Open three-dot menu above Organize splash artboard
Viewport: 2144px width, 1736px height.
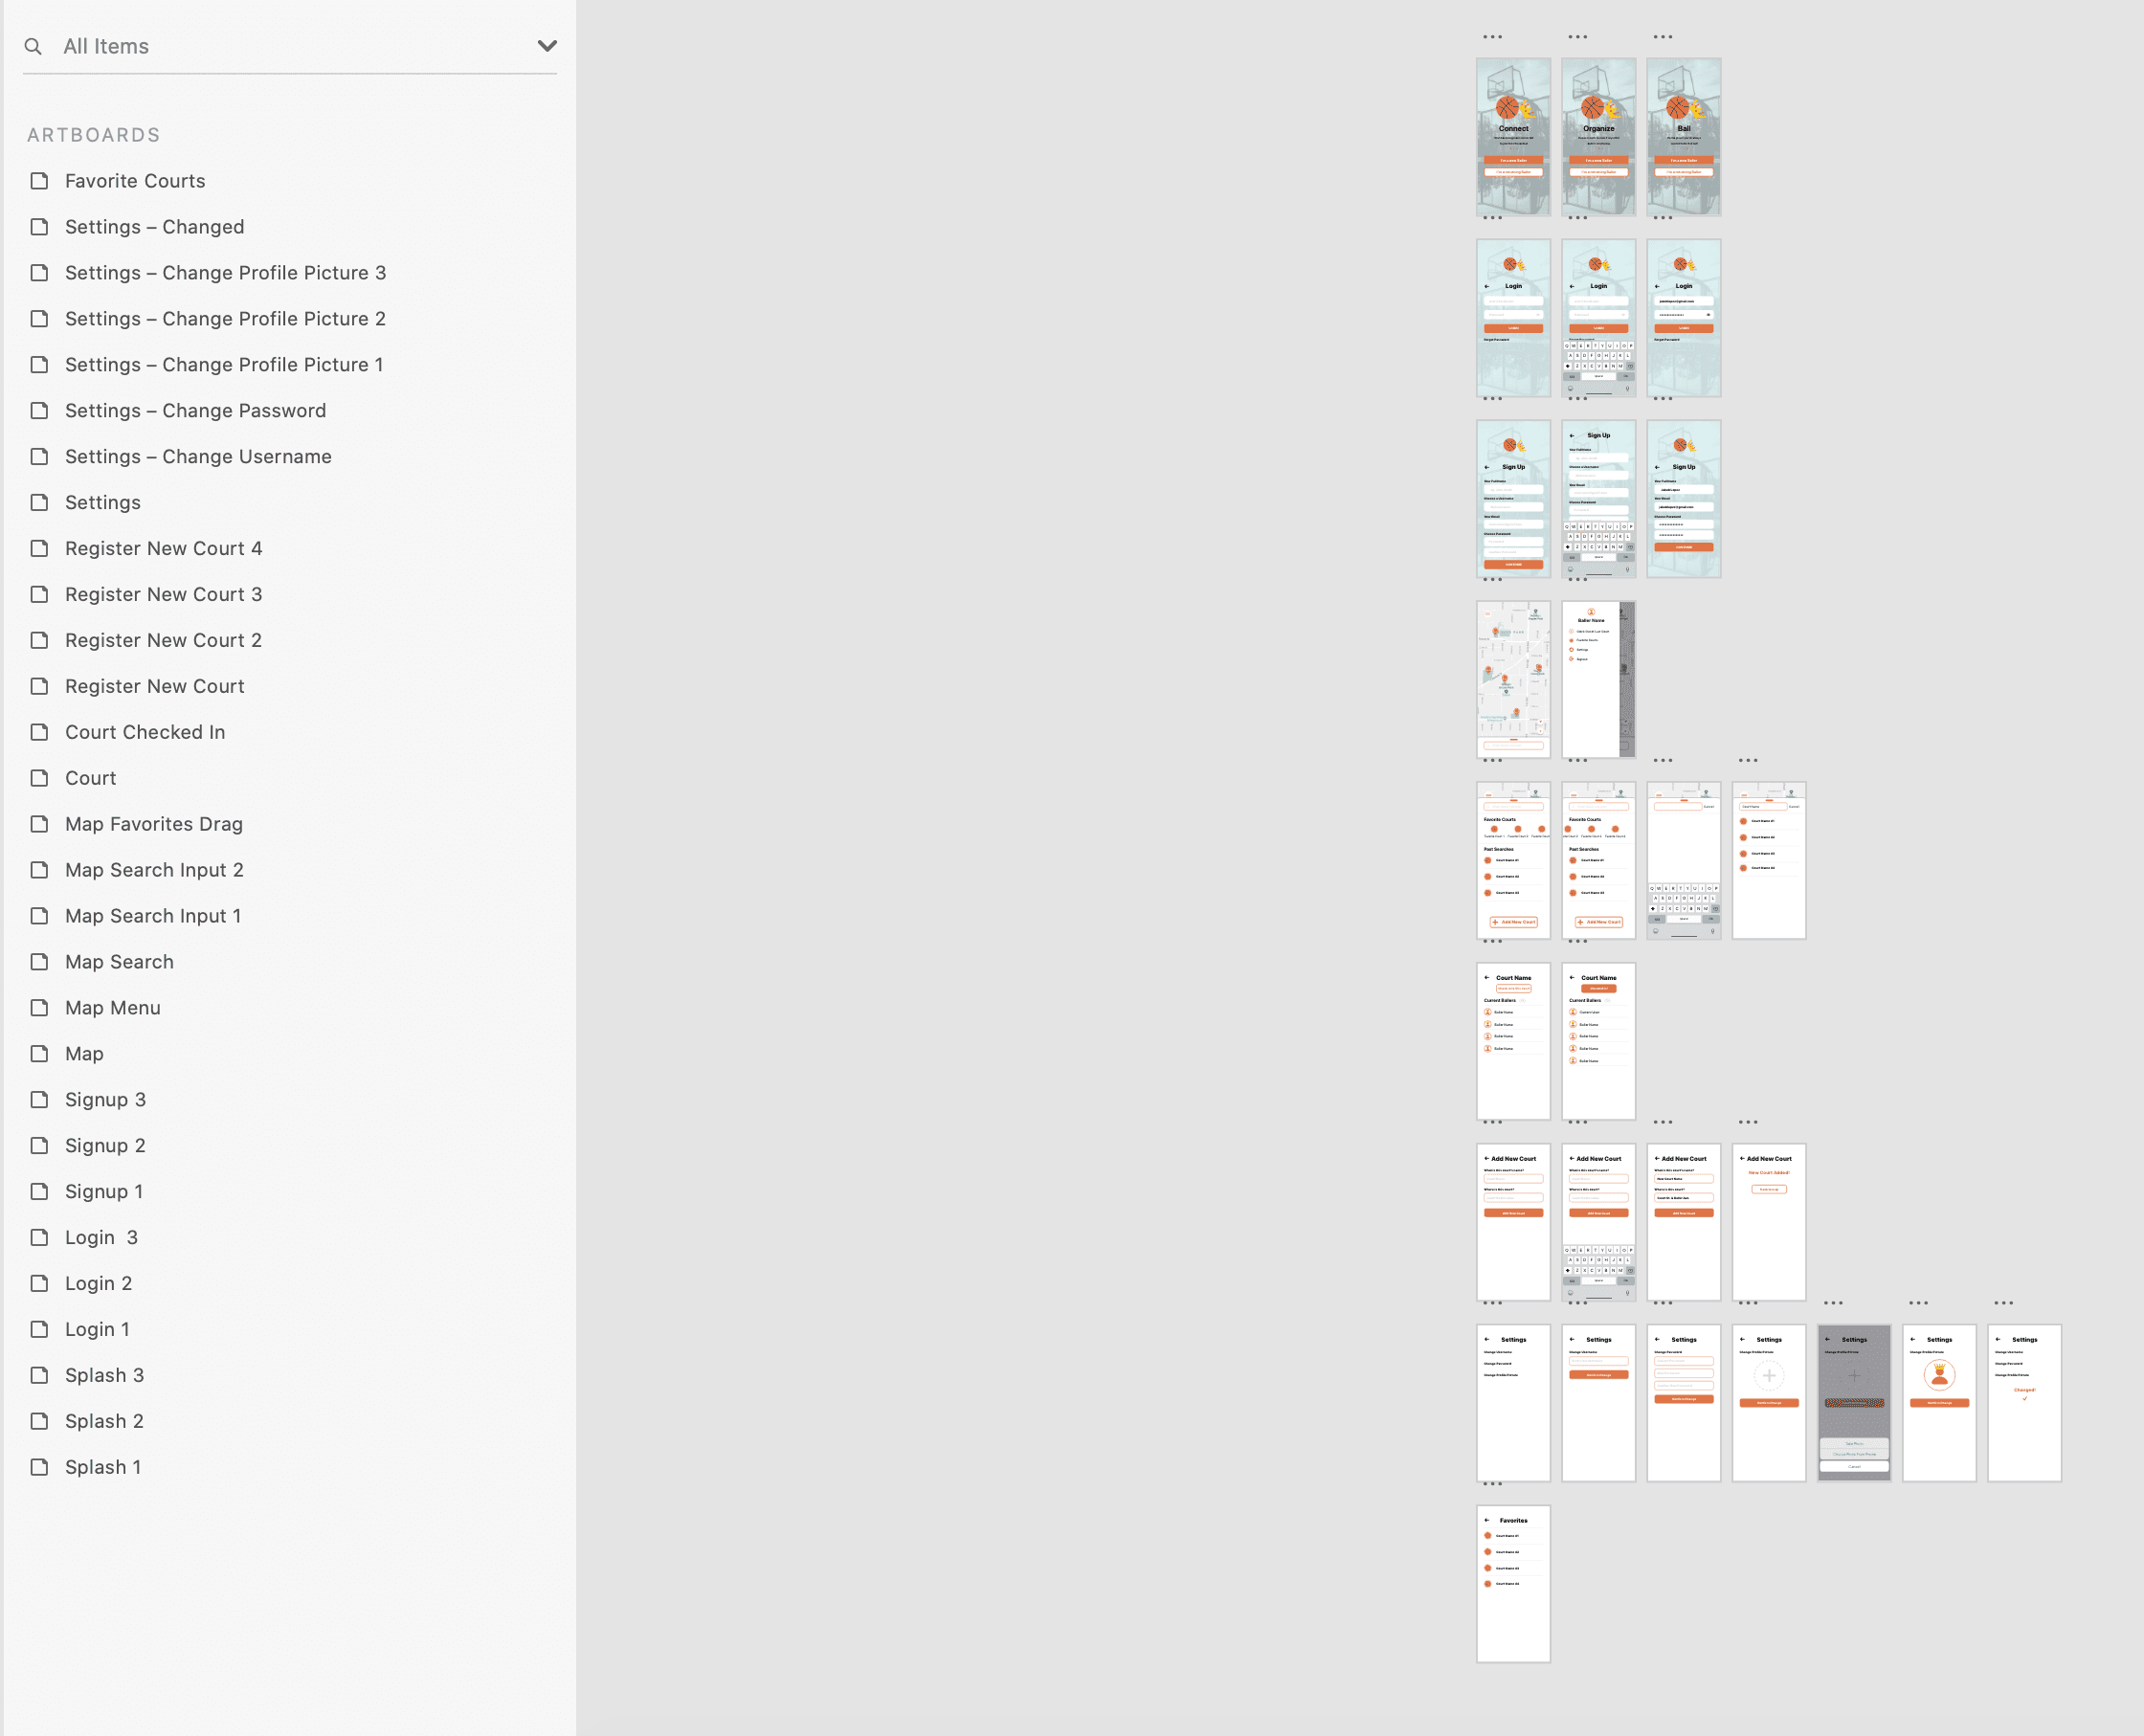click(1577, 37)
